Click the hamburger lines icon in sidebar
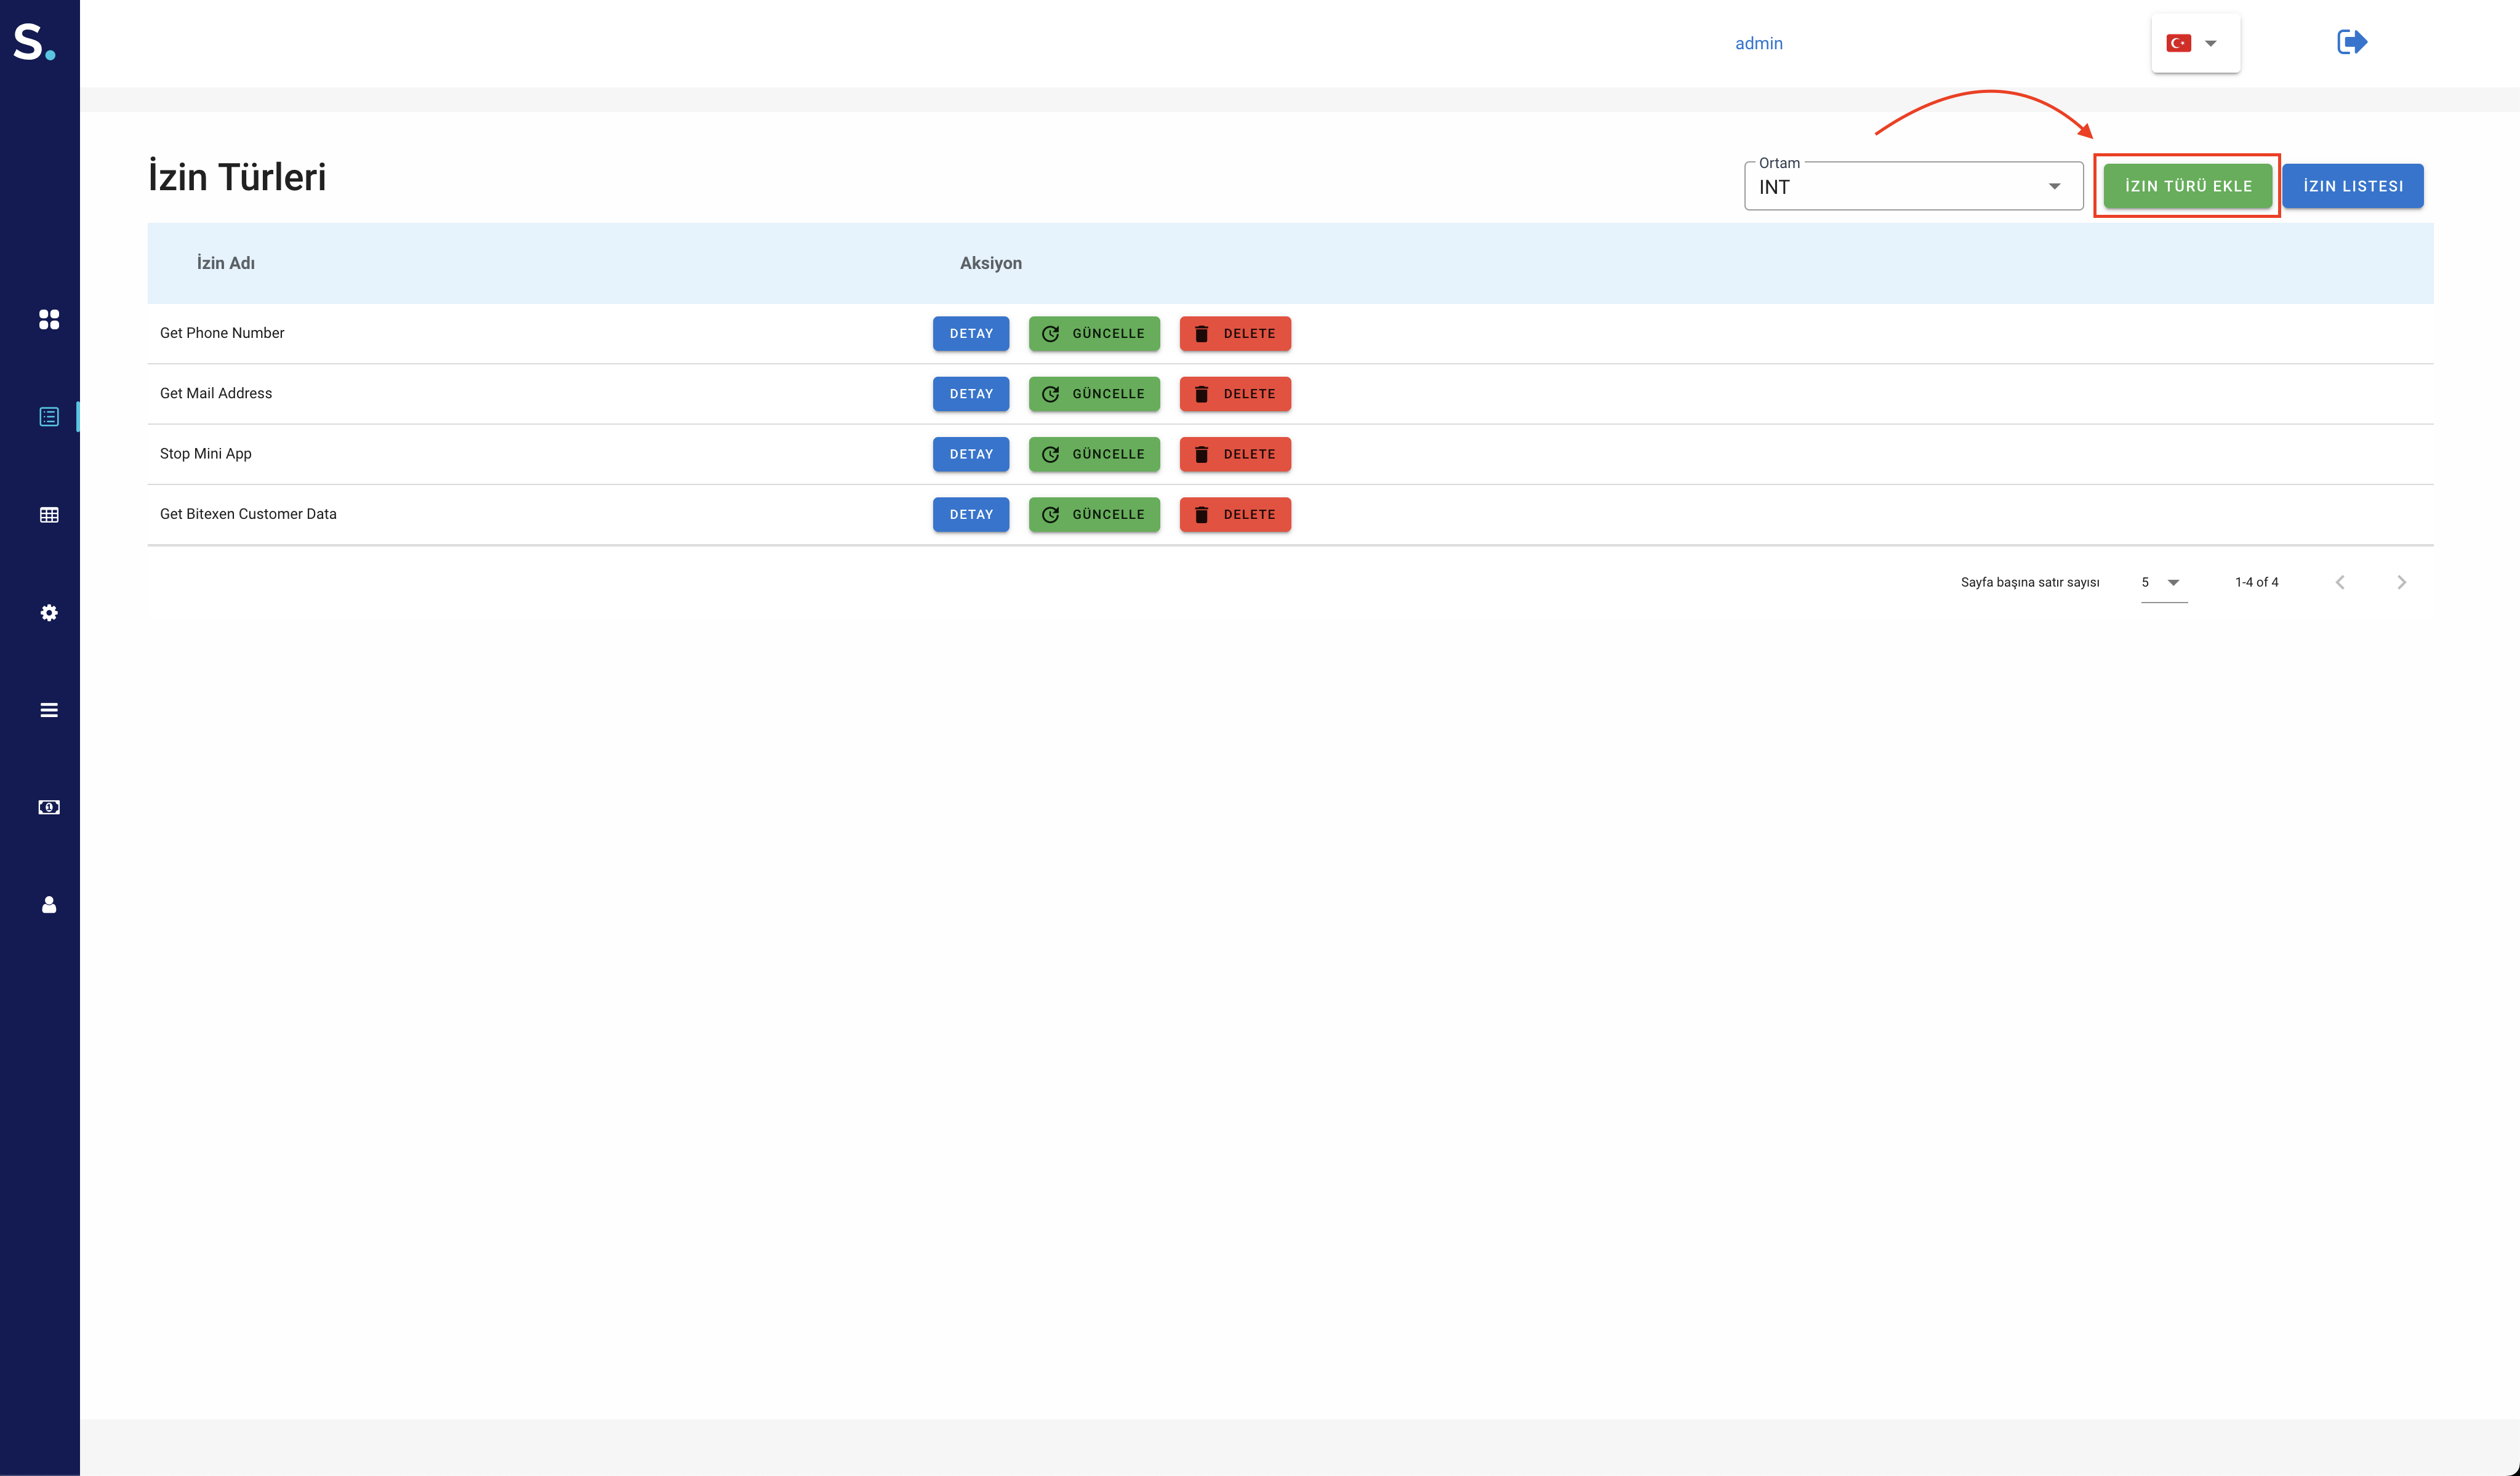The image size is (2520, 1476). tap(49, 710)
